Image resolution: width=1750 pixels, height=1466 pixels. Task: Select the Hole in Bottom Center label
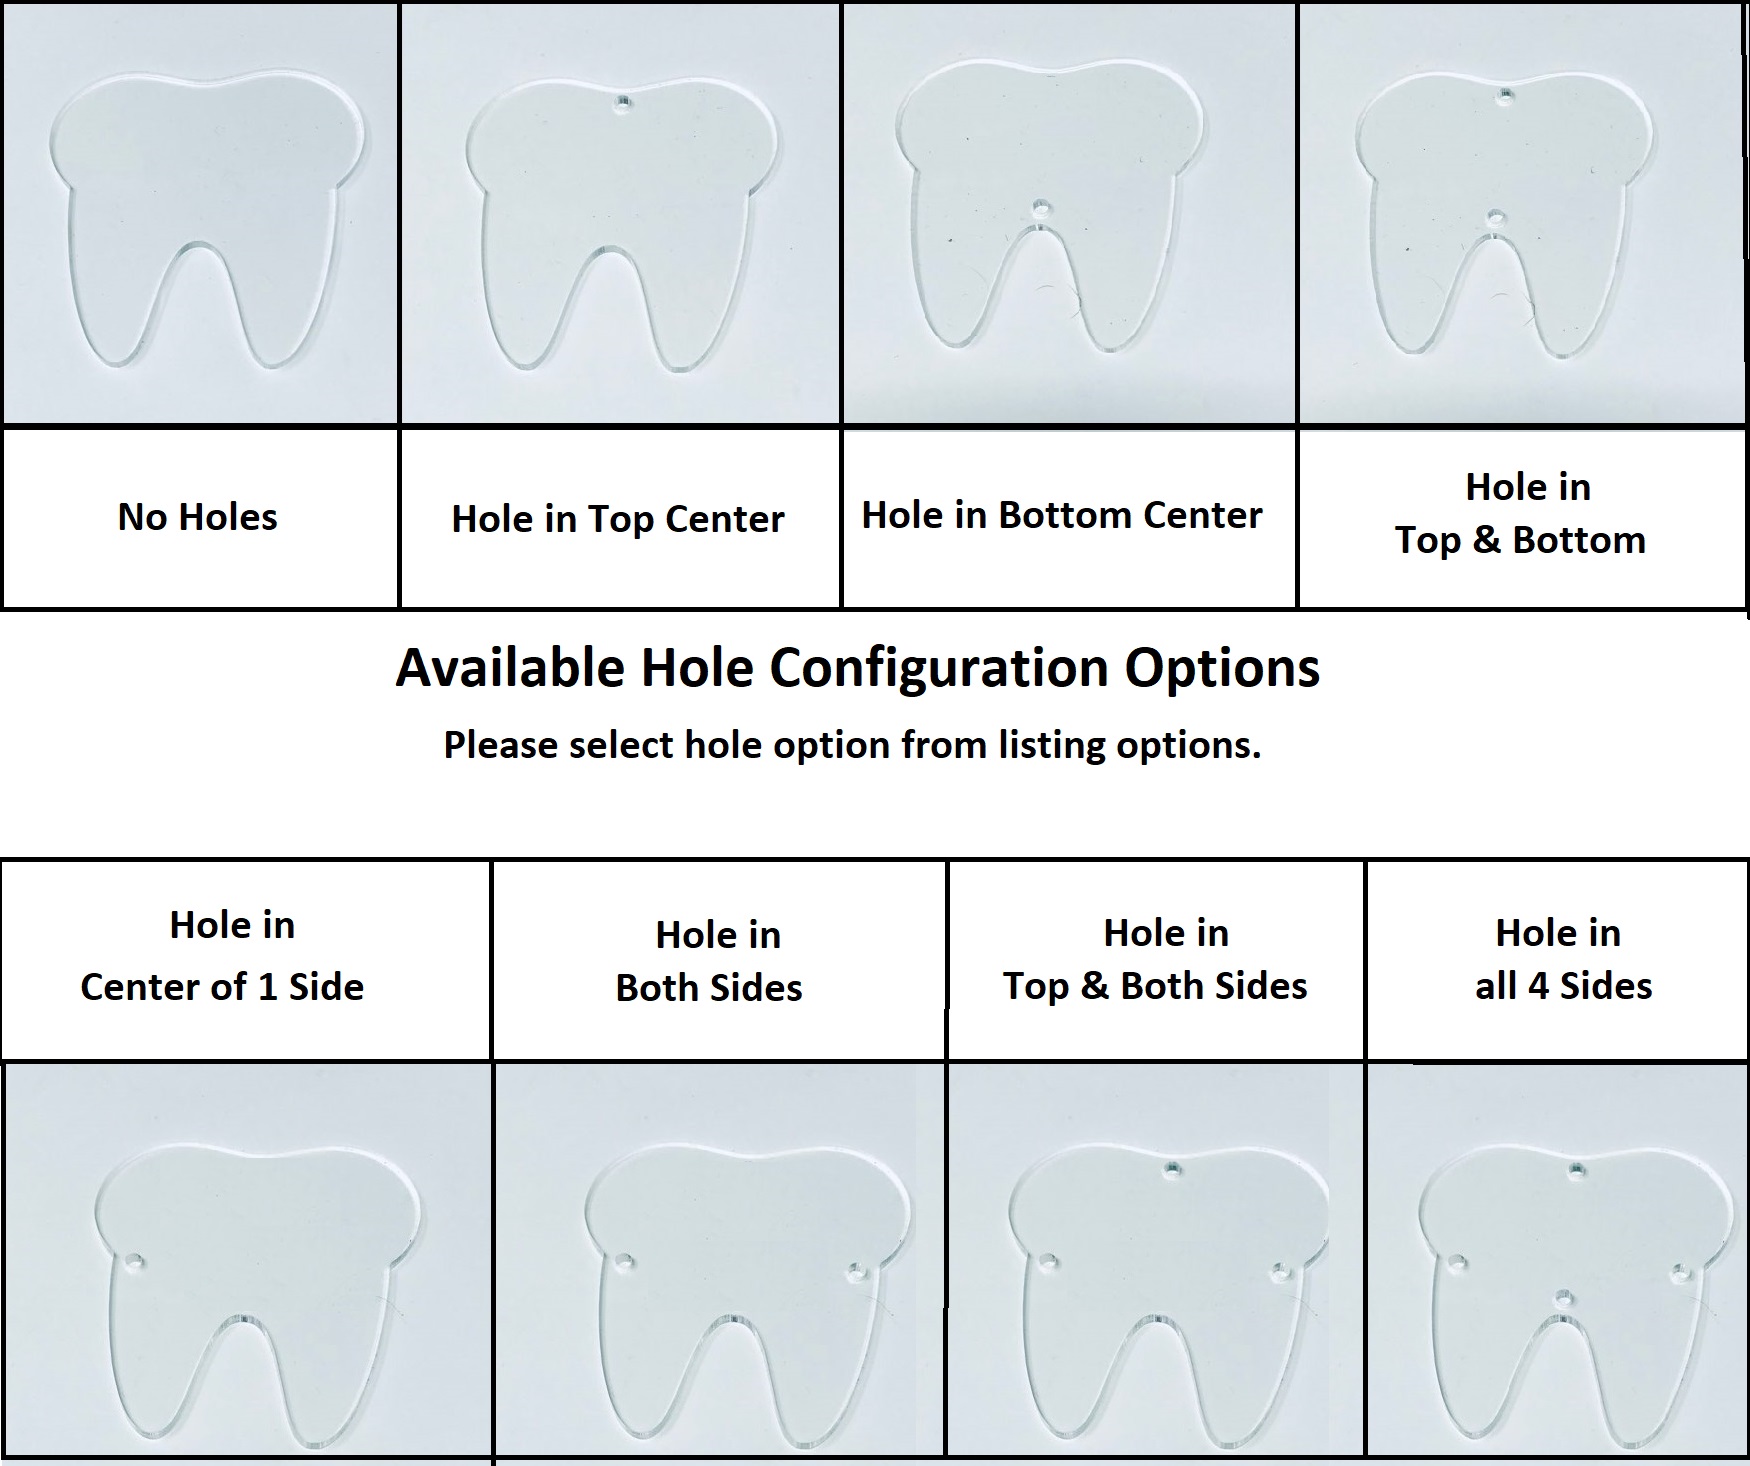click(1062, 515)
